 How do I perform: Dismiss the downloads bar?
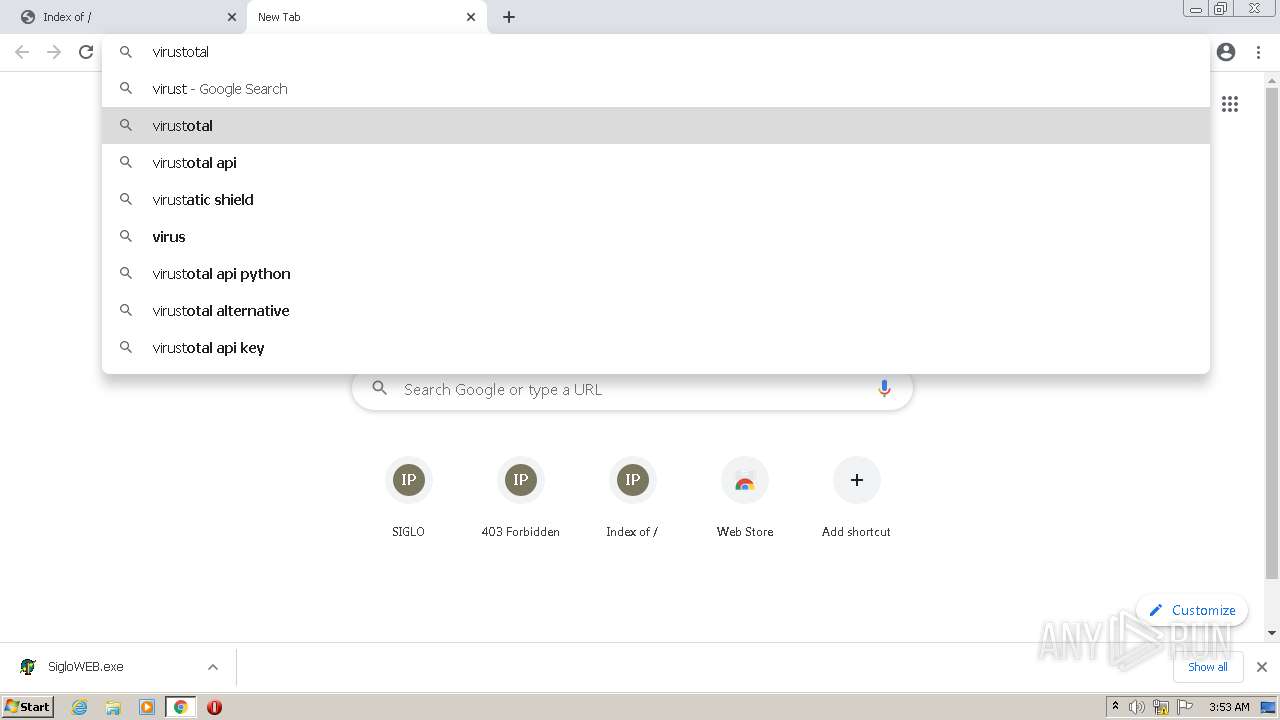[x=1262, y=667]
